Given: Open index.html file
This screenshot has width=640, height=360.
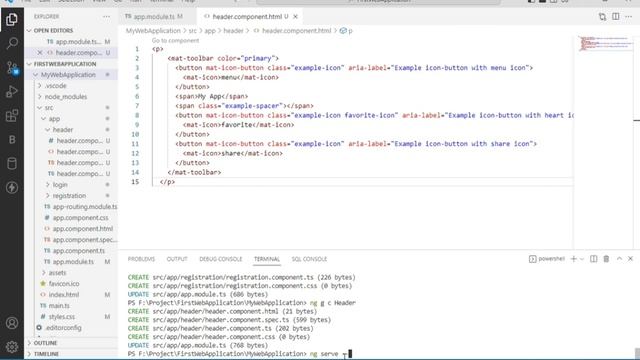Looking at the screenshot, I should pos(64,295).
